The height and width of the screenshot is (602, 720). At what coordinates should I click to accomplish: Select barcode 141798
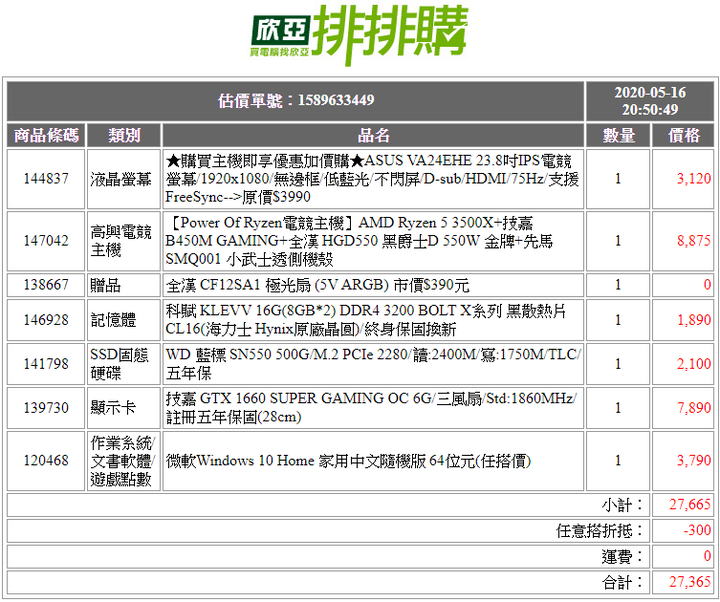tap(46, 364)
